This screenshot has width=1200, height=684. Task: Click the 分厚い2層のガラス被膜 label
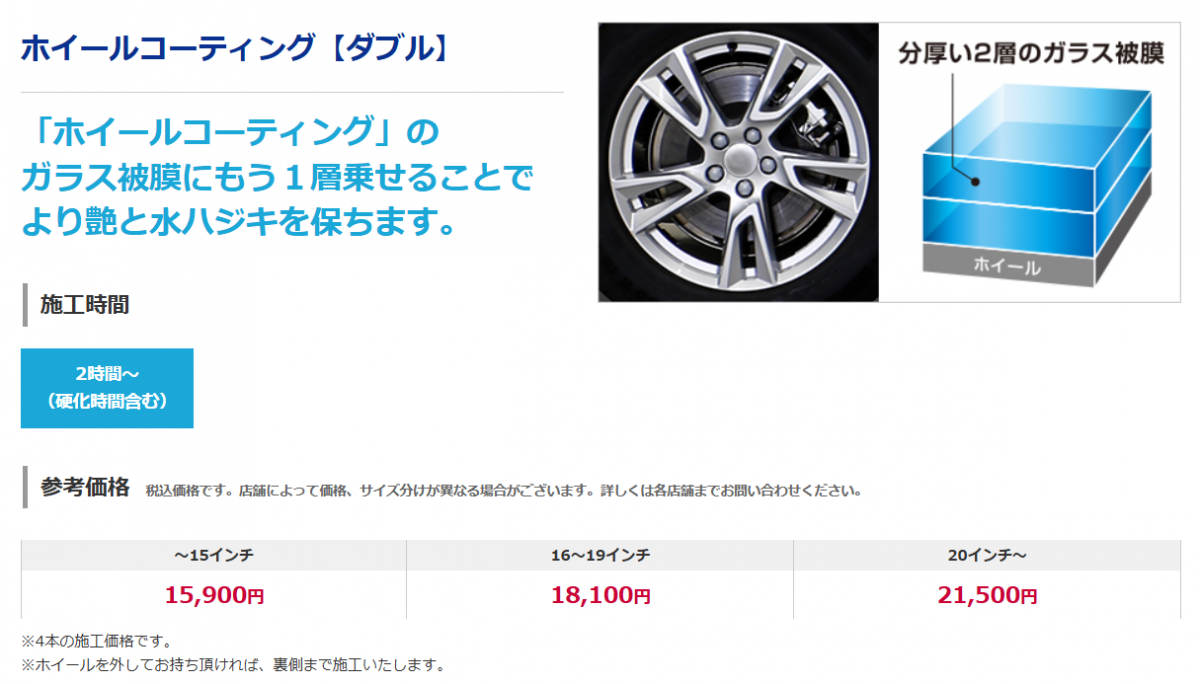click(1031, 54)
